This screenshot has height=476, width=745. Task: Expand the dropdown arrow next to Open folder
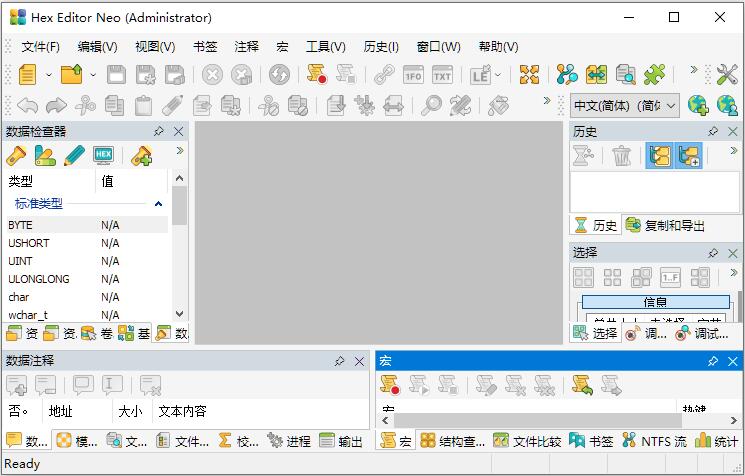coord(93,75)
